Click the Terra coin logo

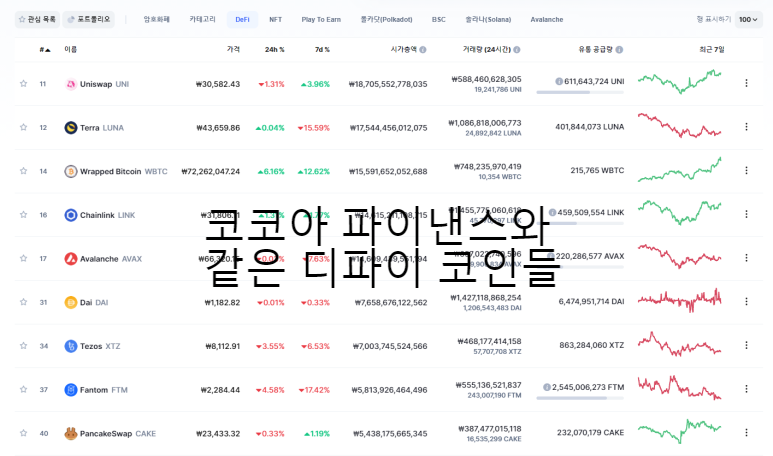coord(70,128)
